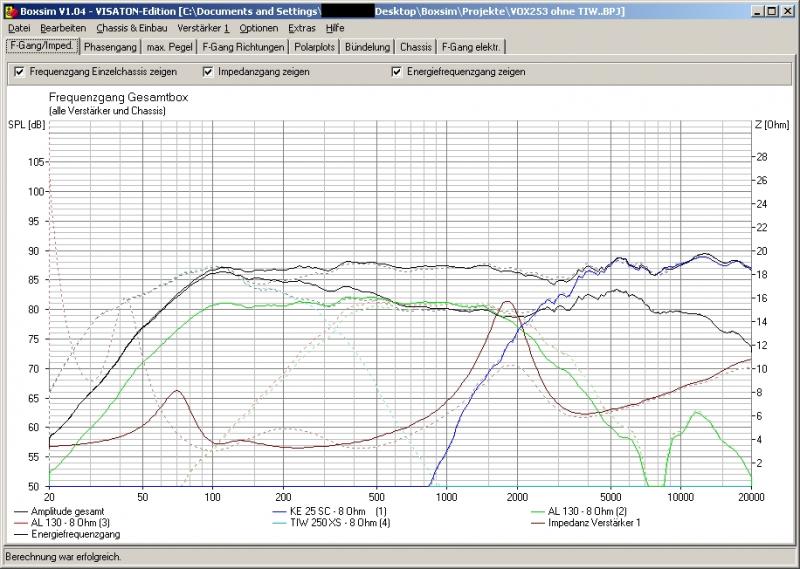Screen dimensions: 800x569
Task: Open the Hilfe menu
Action: point(335,28)
